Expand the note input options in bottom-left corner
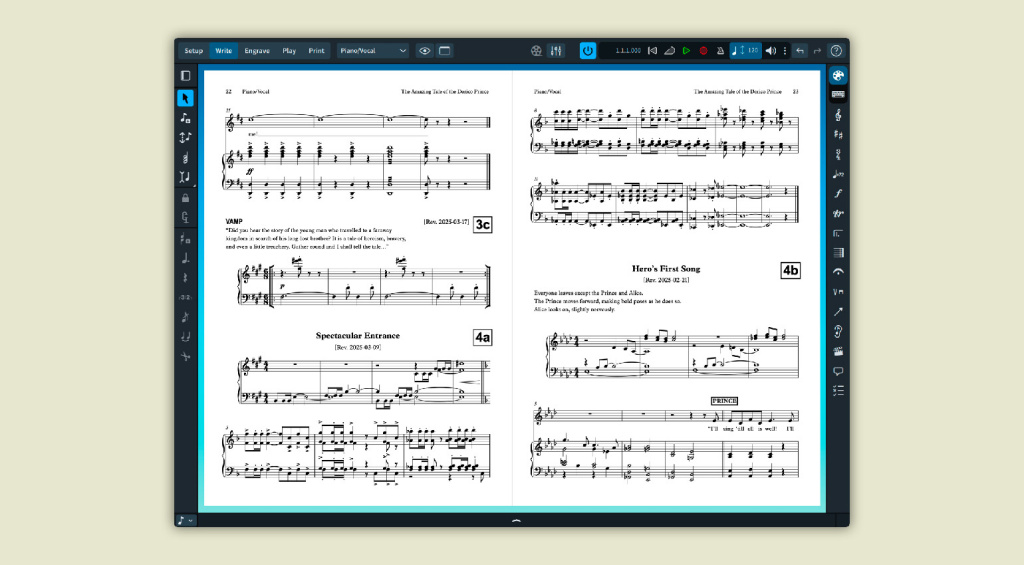 (x=185, y=520)
